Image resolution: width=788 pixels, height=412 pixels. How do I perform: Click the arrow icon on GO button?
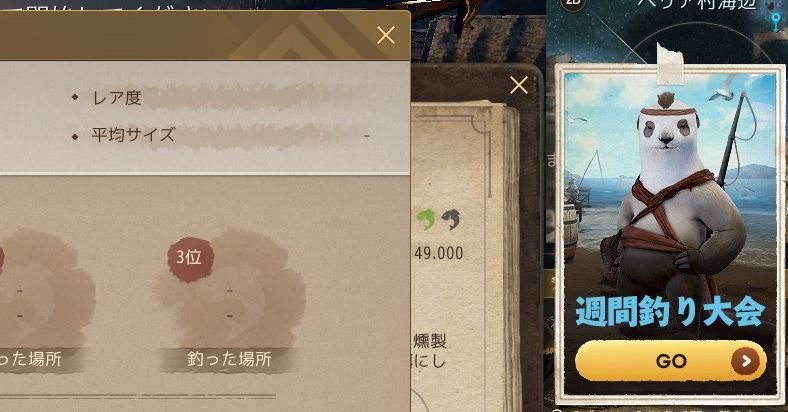click(x=746, y=360)
